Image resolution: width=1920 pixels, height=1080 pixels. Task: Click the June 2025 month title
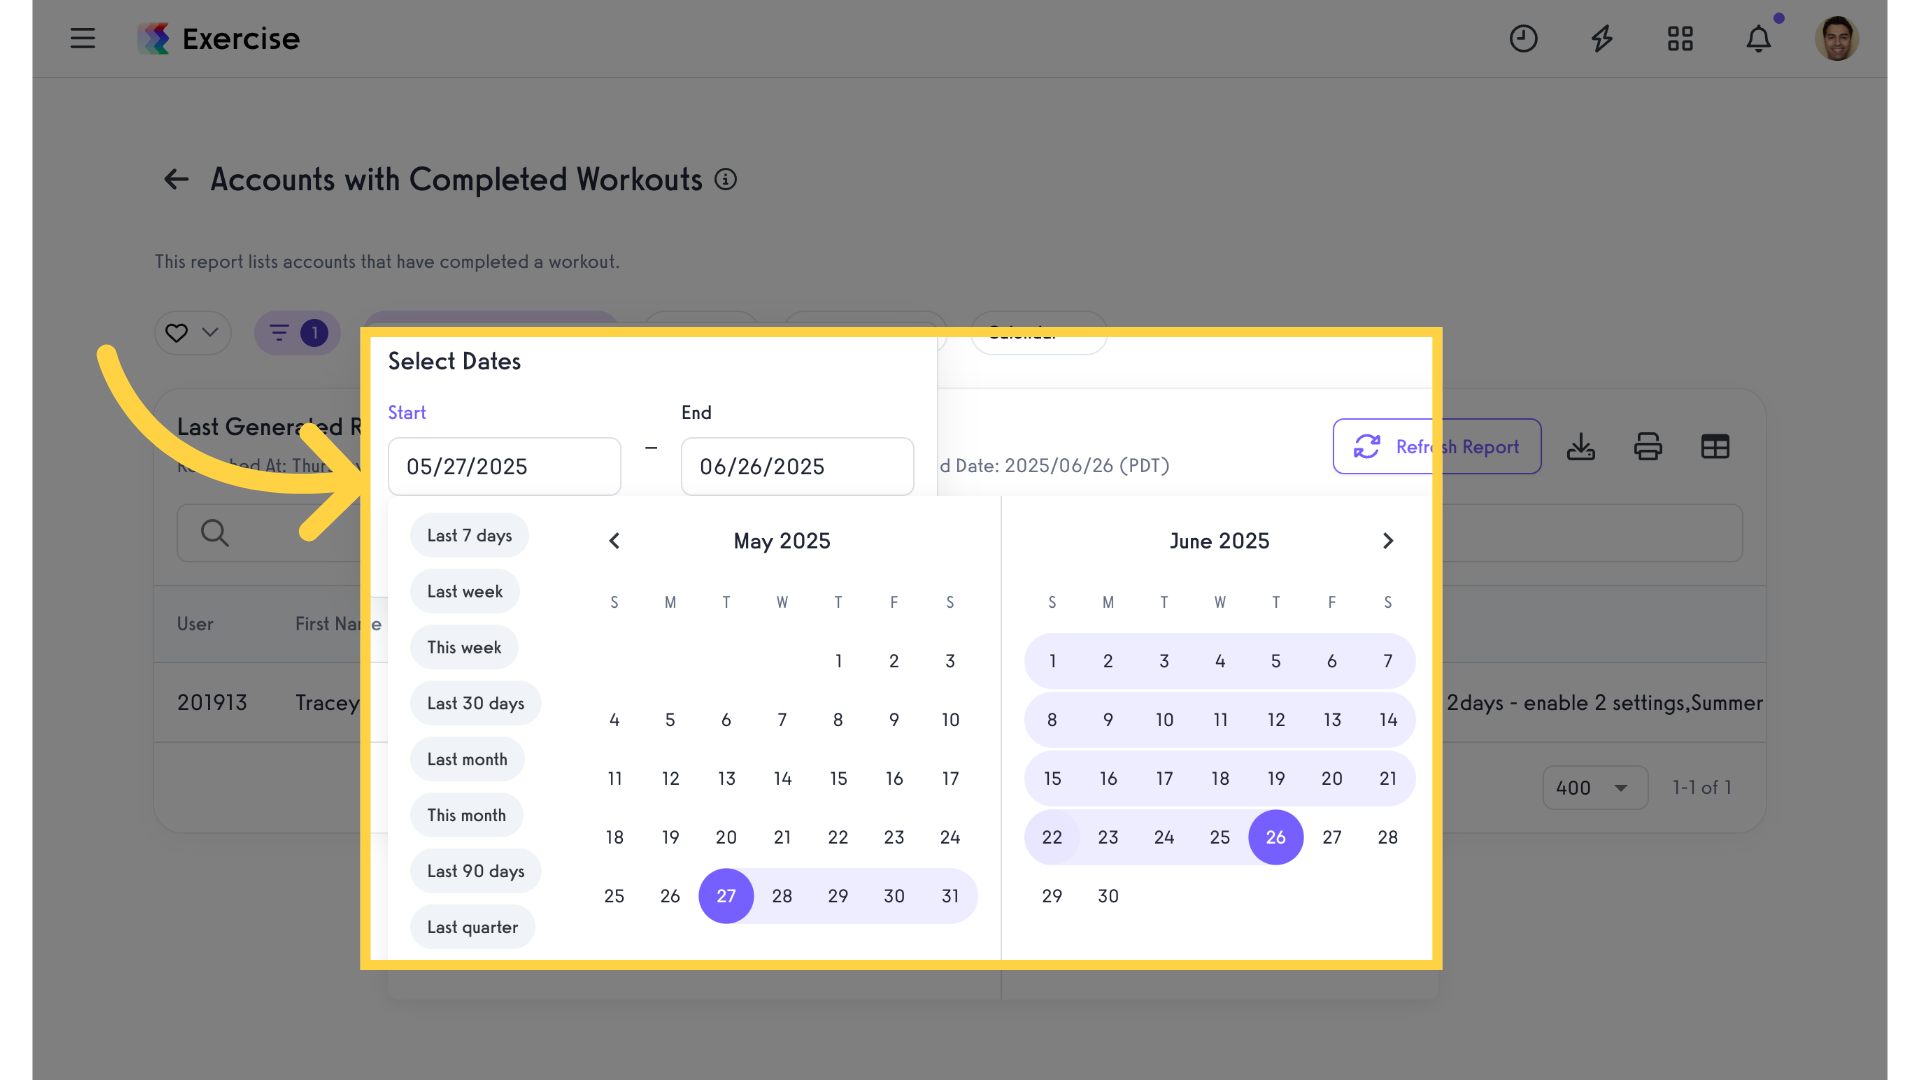pyautogui.click(x=1220, y=541)
